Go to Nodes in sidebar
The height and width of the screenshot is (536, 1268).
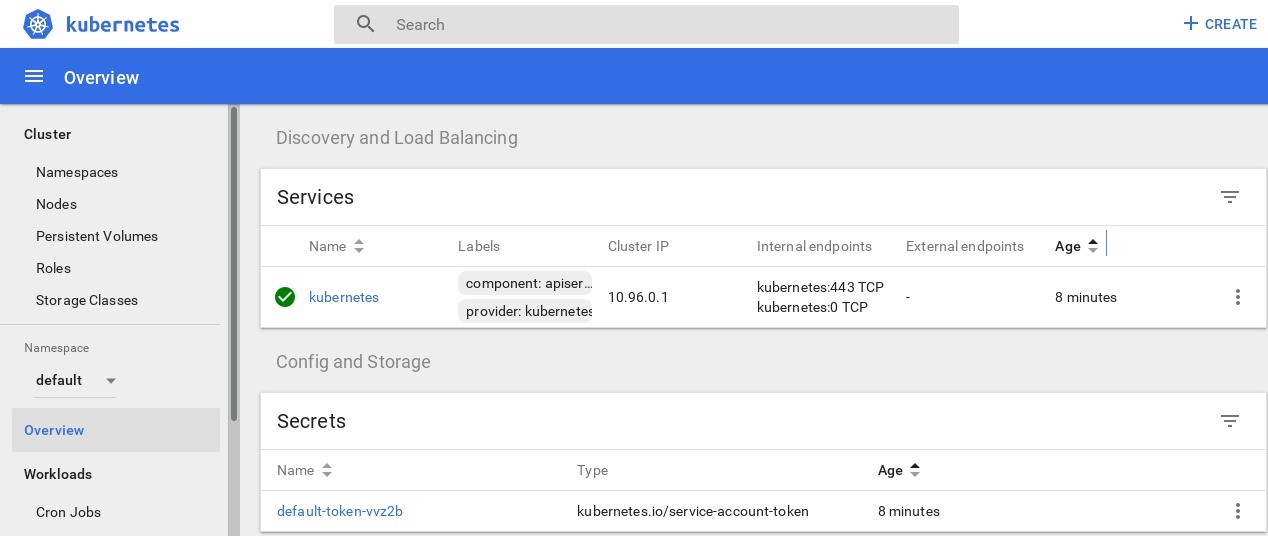[x=56, y=204]
